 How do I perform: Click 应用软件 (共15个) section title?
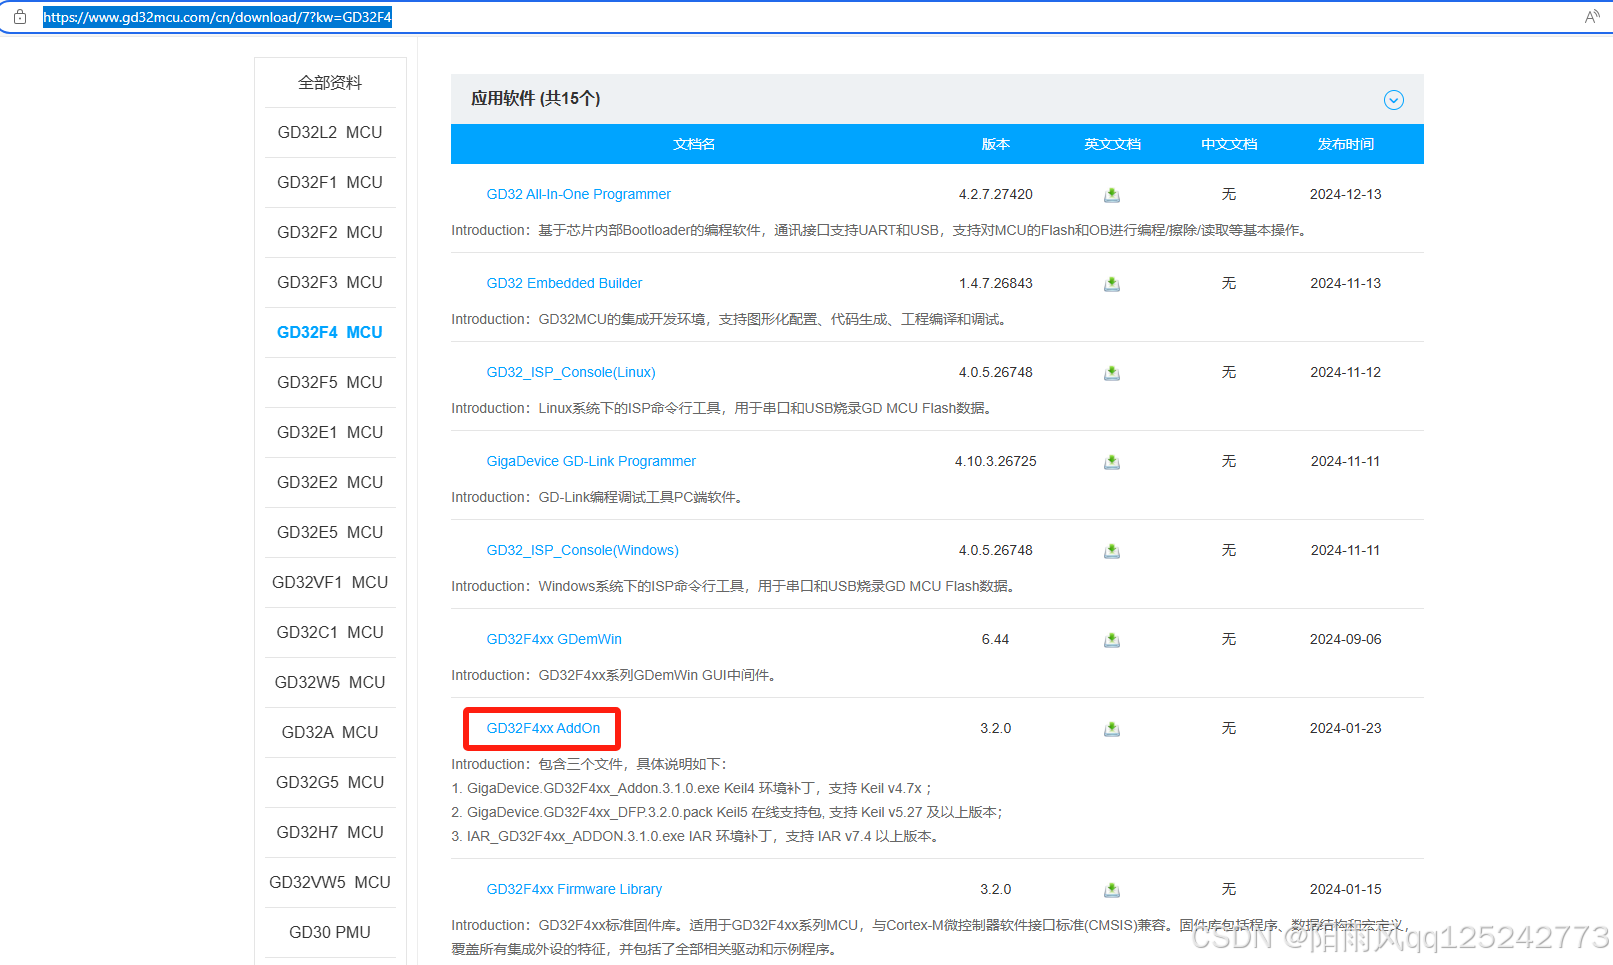(x=536, y=98)
